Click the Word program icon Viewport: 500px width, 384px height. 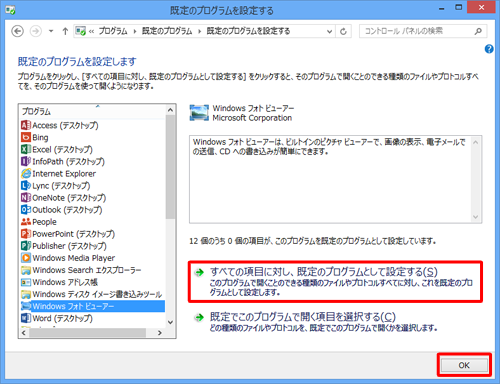pos(26,318)
